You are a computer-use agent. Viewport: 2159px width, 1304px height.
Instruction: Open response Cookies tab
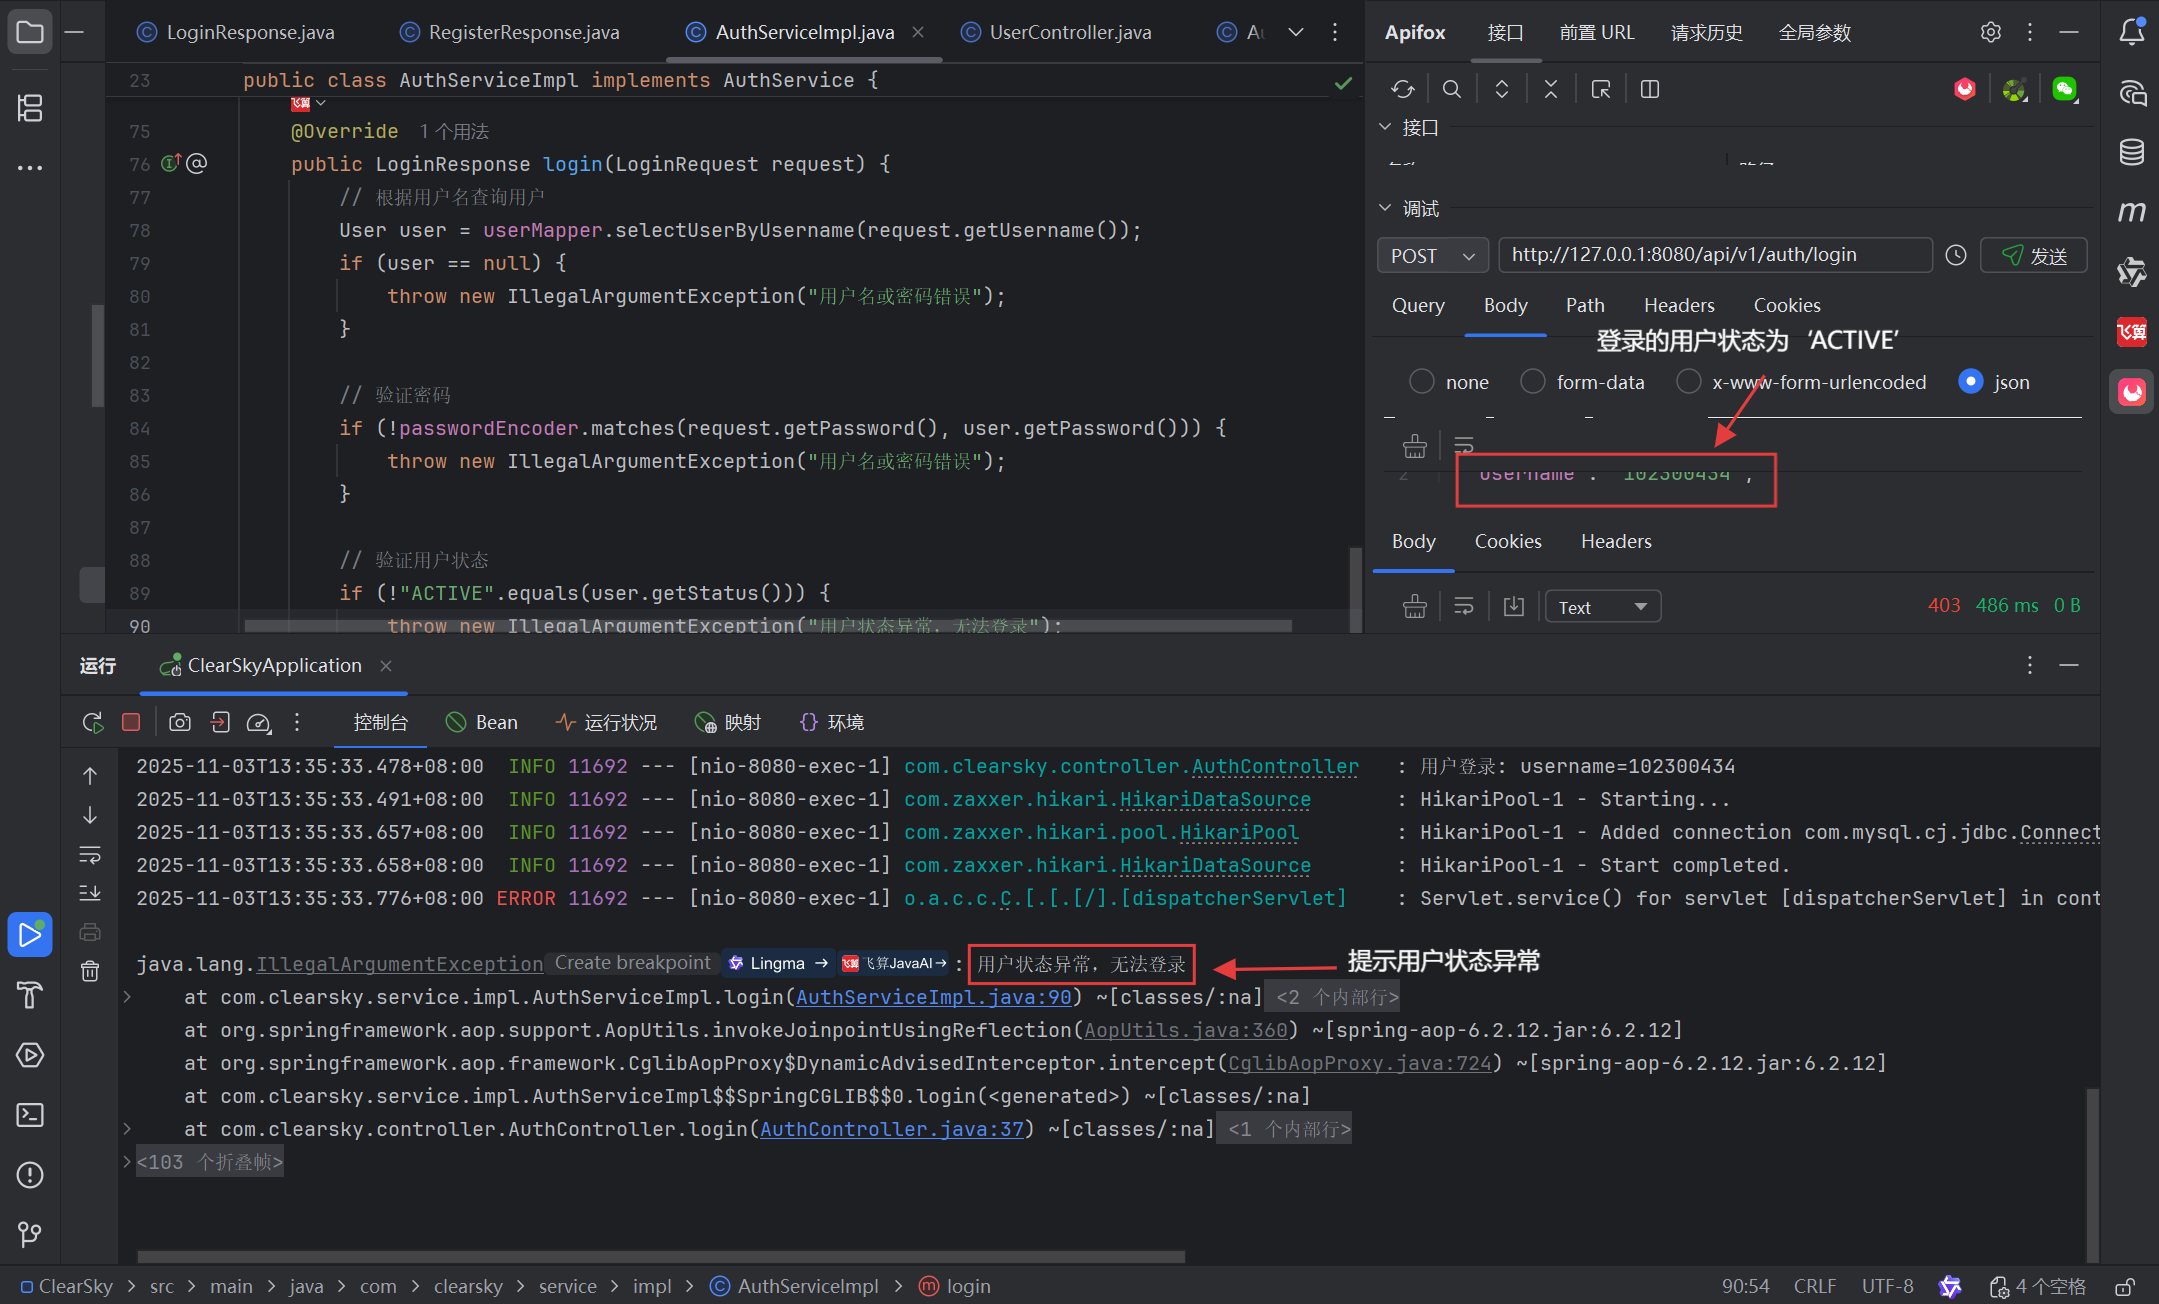[x=1508, y=541]
